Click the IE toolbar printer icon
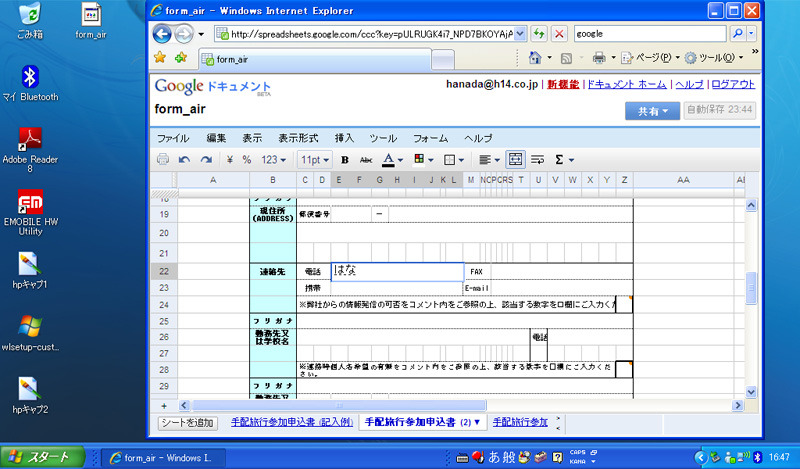 pyautogui.click(x=599, y=58)
